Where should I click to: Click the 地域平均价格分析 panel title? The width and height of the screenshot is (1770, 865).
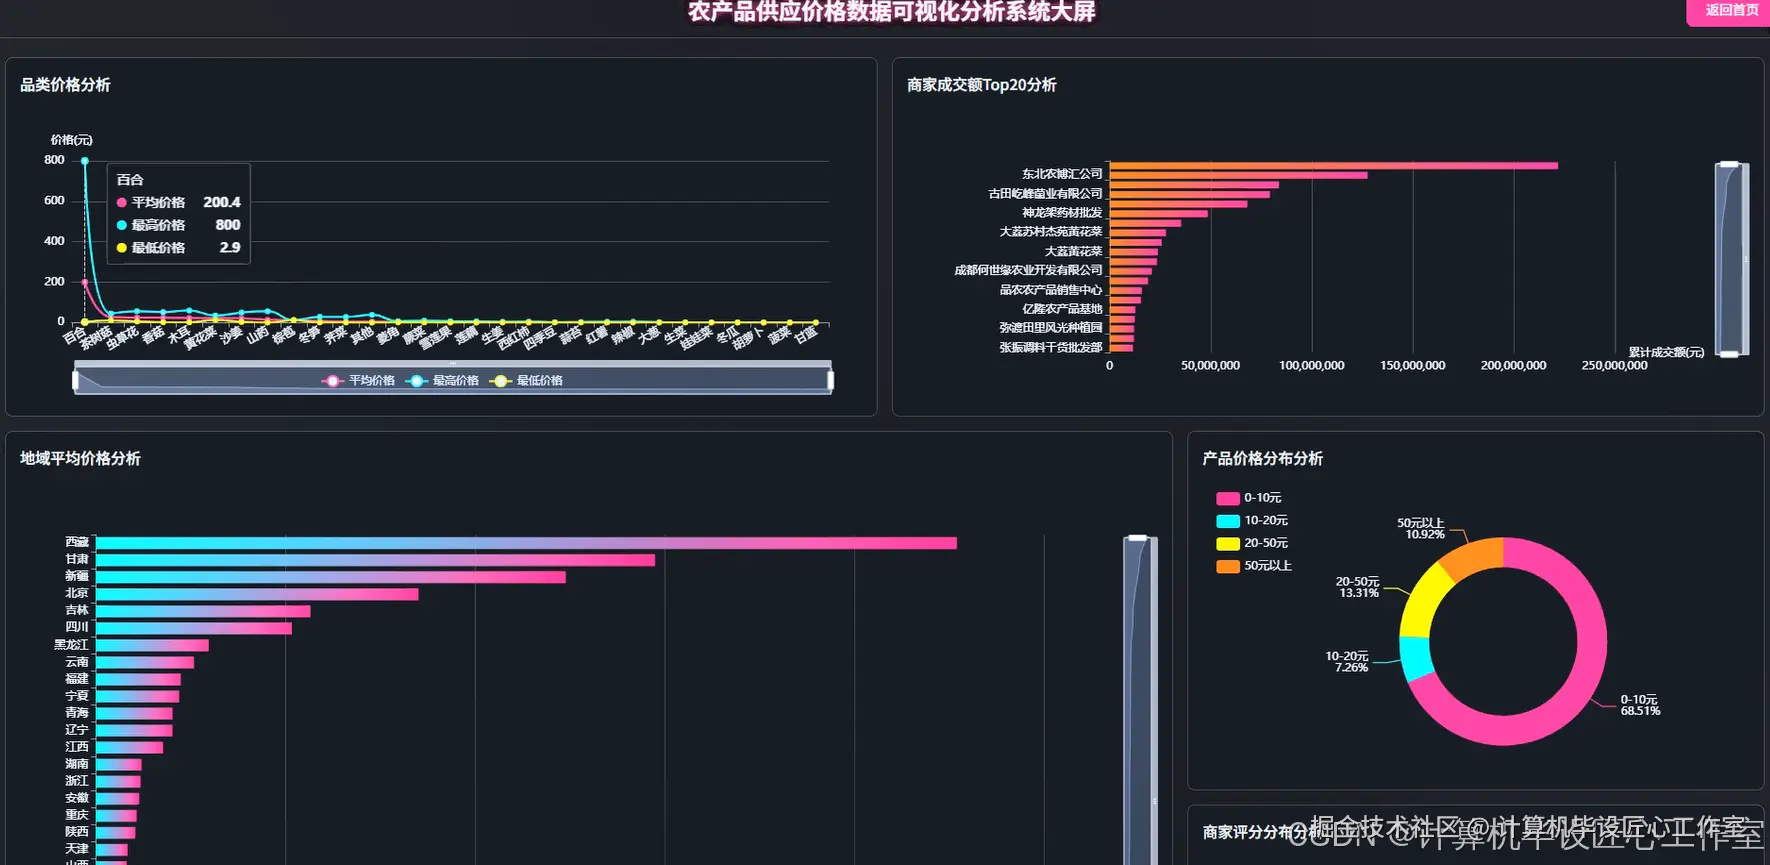[x=80, y=458]
